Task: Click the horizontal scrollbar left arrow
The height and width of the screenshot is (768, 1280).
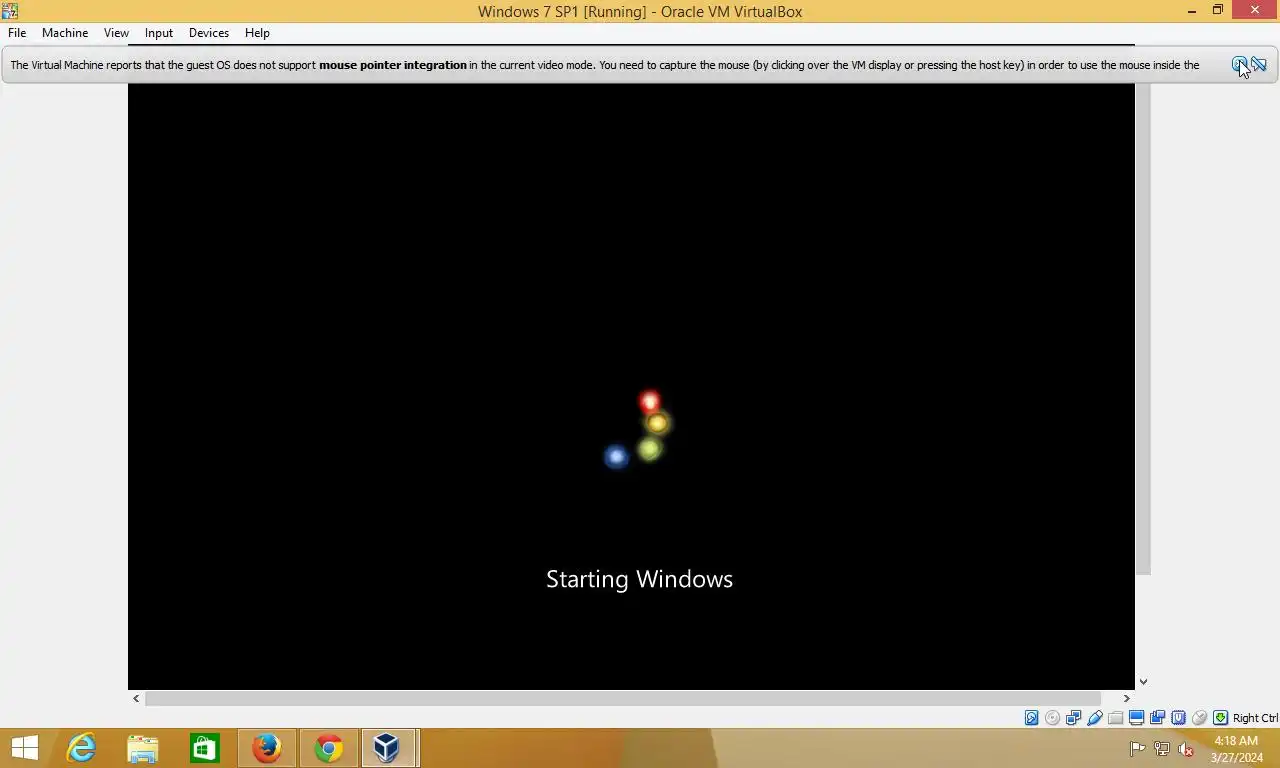Action: [x=136, y=699]
